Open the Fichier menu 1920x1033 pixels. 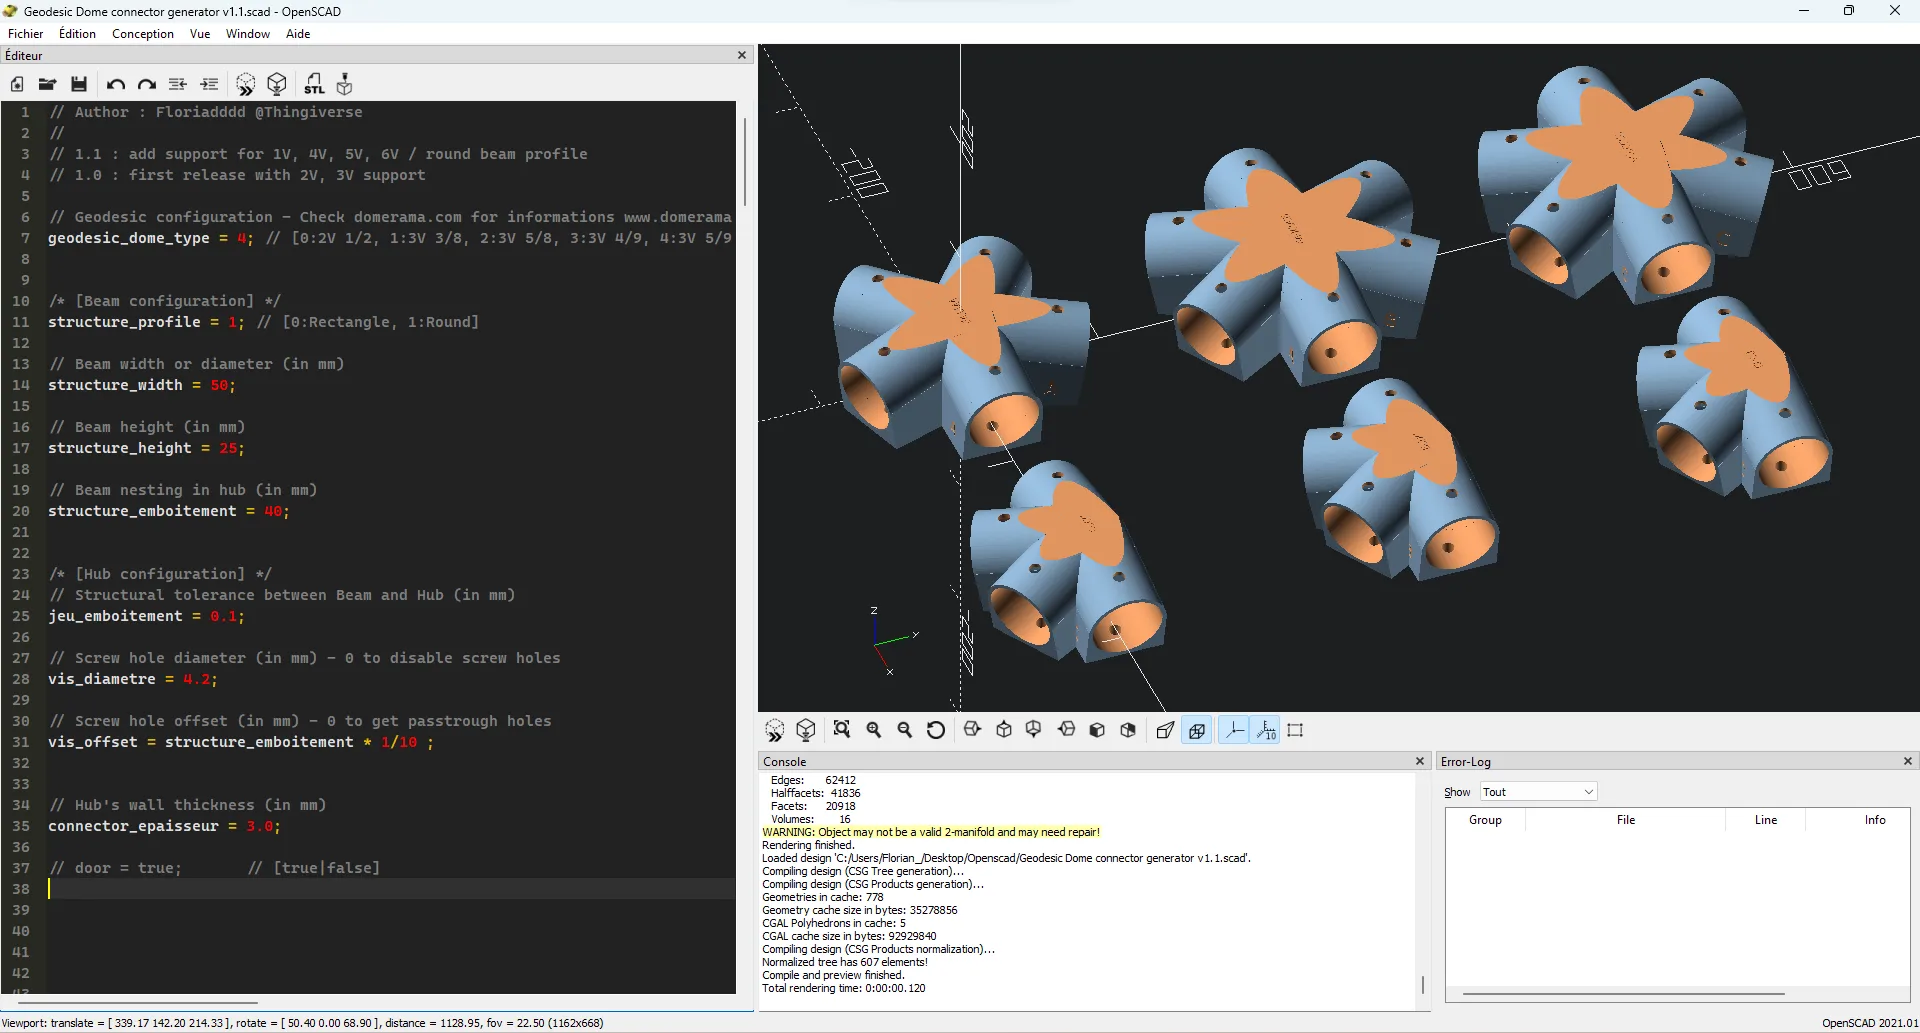[x=26, y=34]
